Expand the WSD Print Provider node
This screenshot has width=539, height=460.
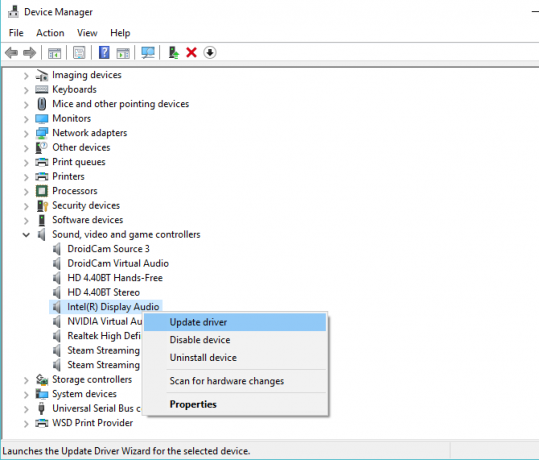[x=26, y=424]
